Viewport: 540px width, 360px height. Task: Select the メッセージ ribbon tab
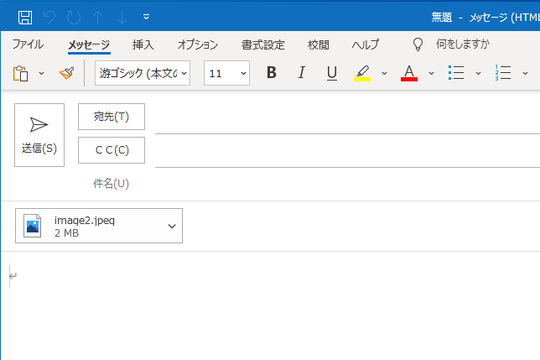[x=89, y=45]
